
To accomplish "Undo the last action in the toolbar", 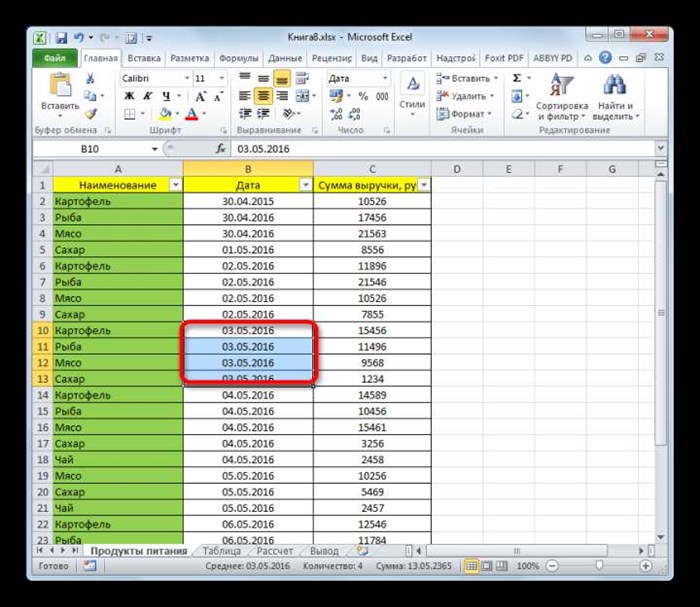I will [x=79, y=38].
